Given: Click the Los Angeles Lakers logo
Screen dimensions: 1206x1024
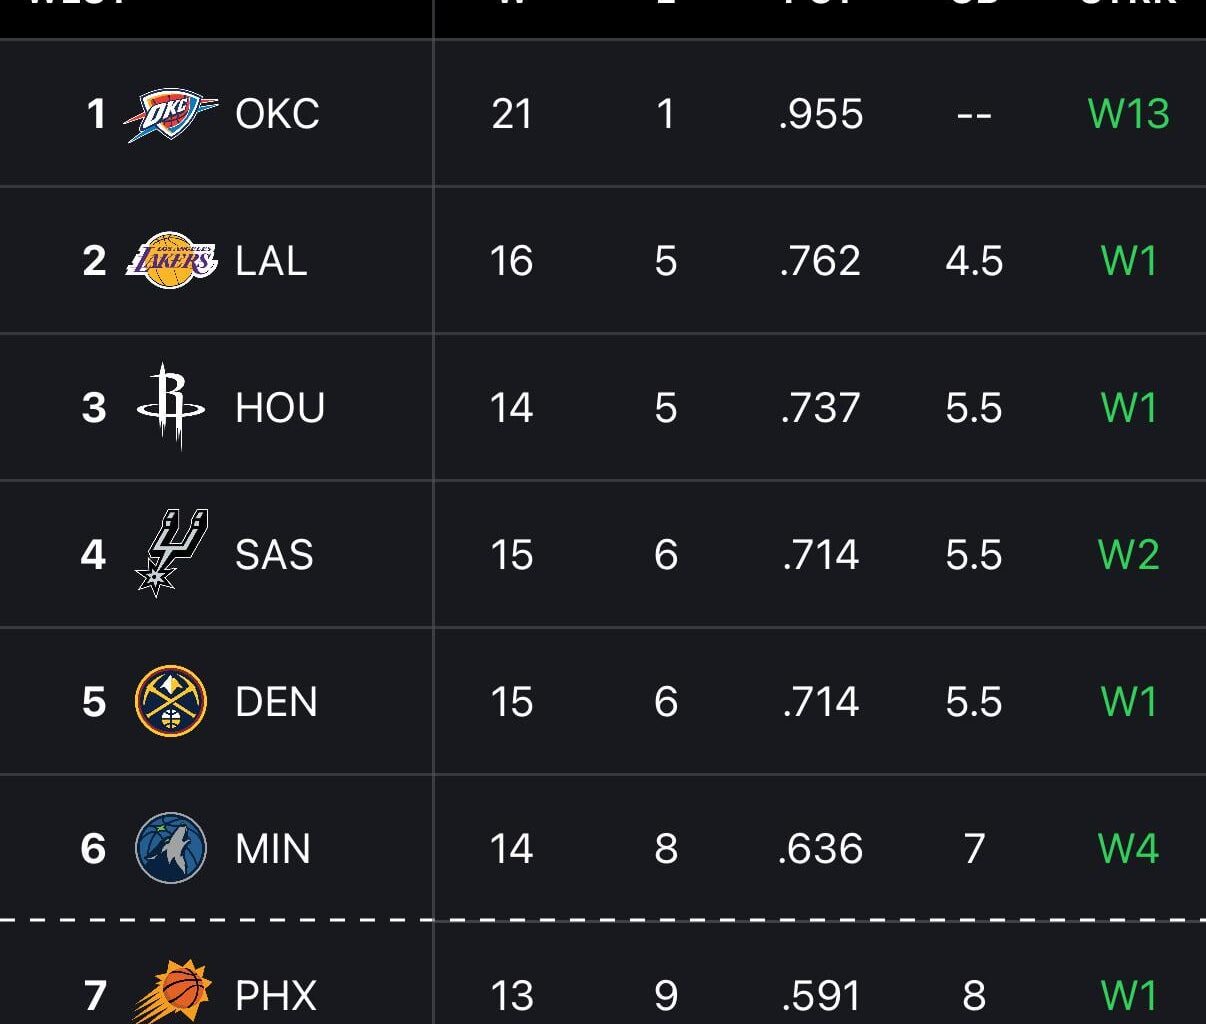Looking at the screenshot, I should click(171, 261).
